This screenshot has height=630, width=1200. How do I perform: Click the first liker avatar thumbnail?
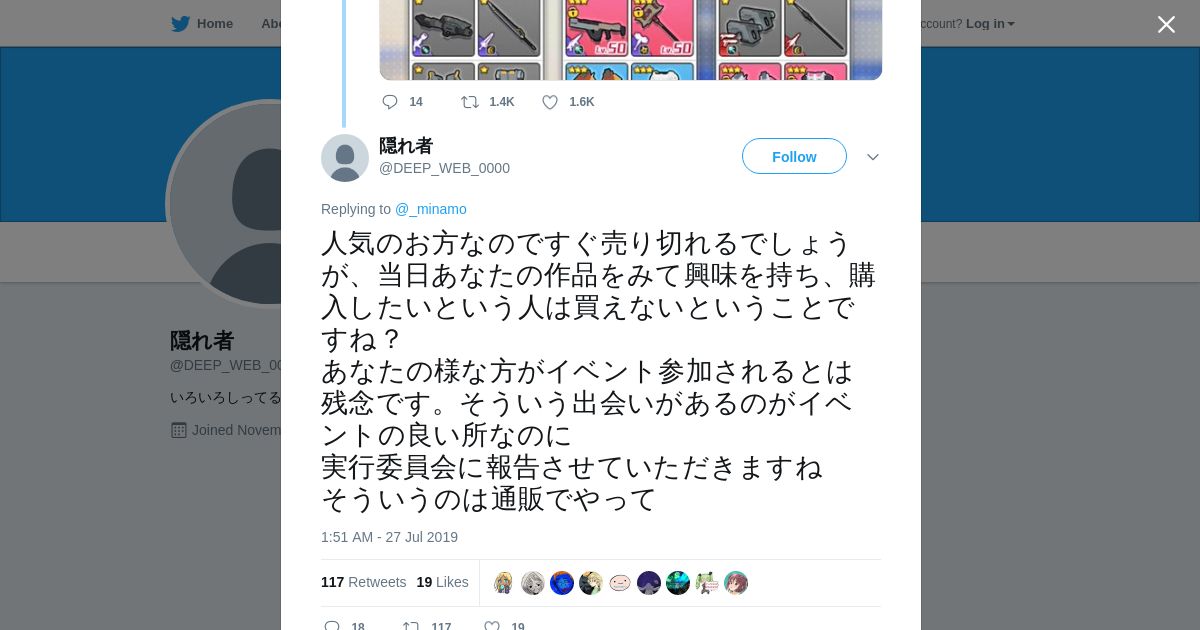pyautogui.click(x=504, y=583)
